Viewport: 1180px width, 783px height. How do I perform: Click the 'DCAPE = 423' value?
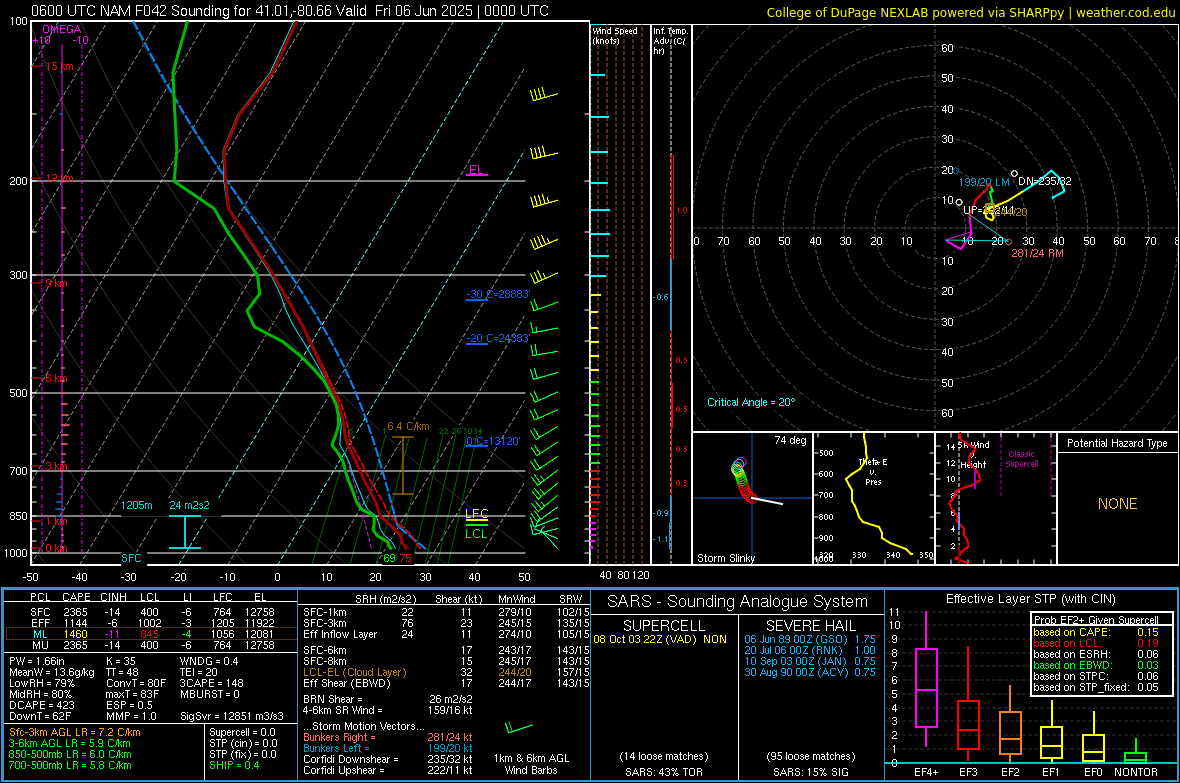coord(41,705)
